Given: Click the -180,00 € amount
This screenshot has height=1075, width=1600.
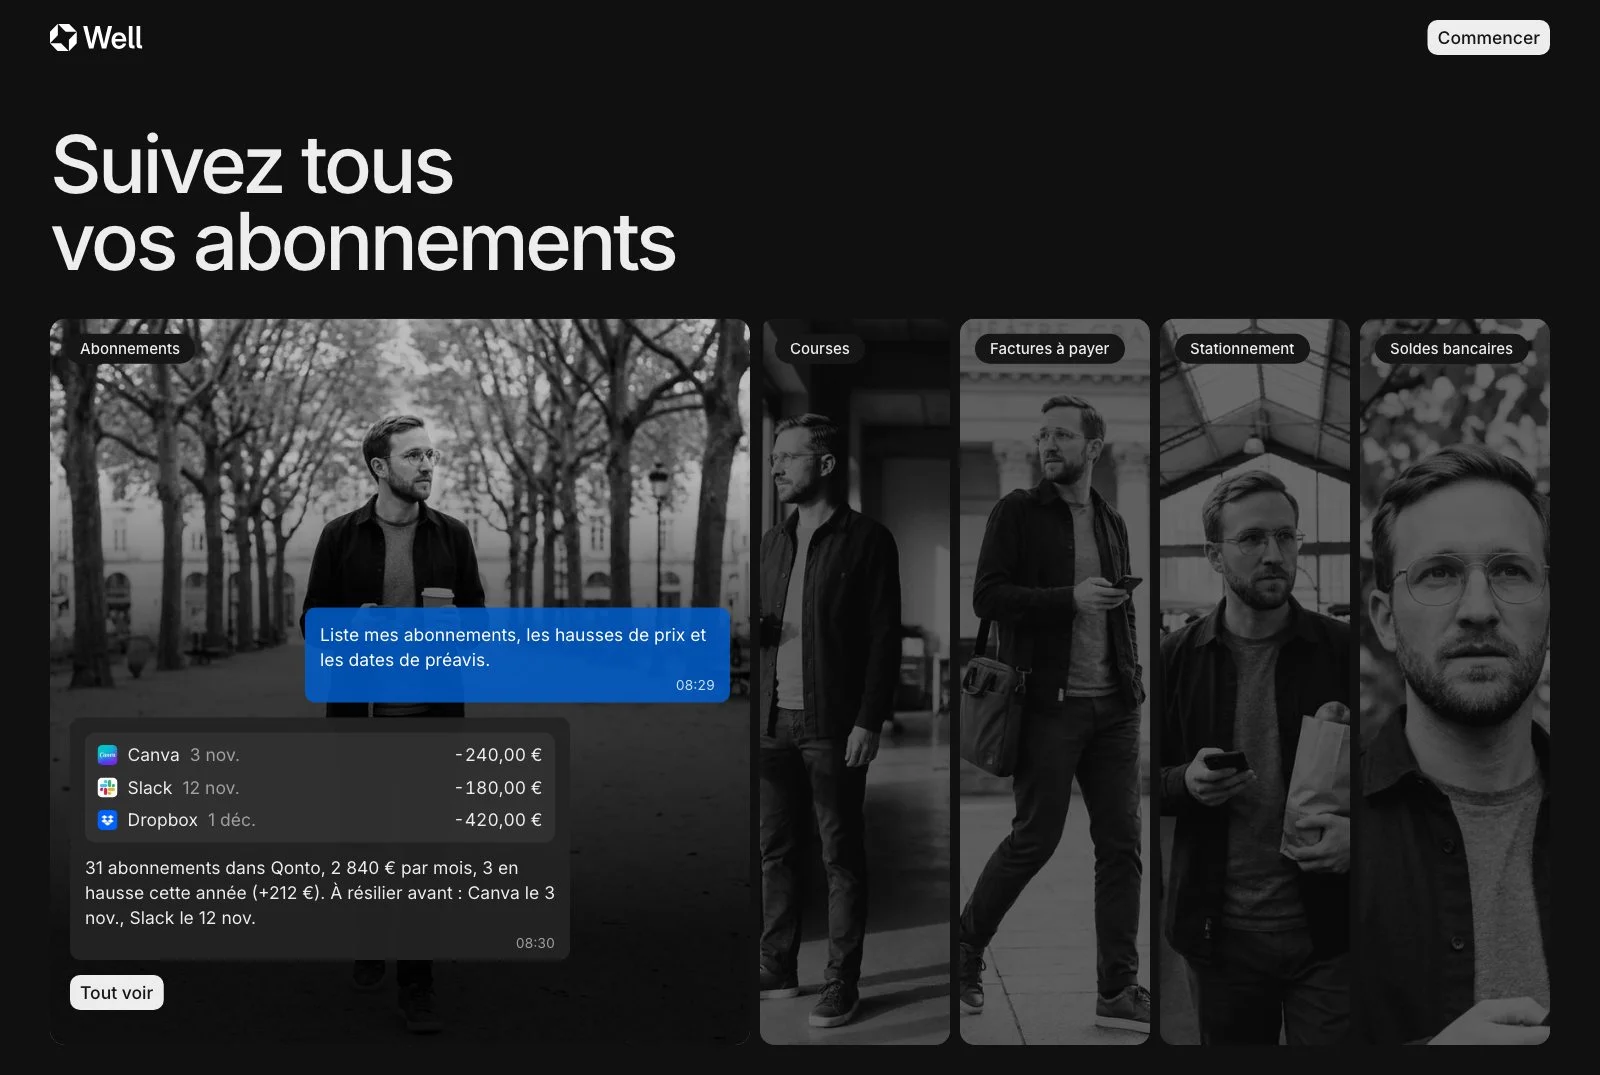Looking at the screenshot, I should pyautogui.click(x=498, y=788).
